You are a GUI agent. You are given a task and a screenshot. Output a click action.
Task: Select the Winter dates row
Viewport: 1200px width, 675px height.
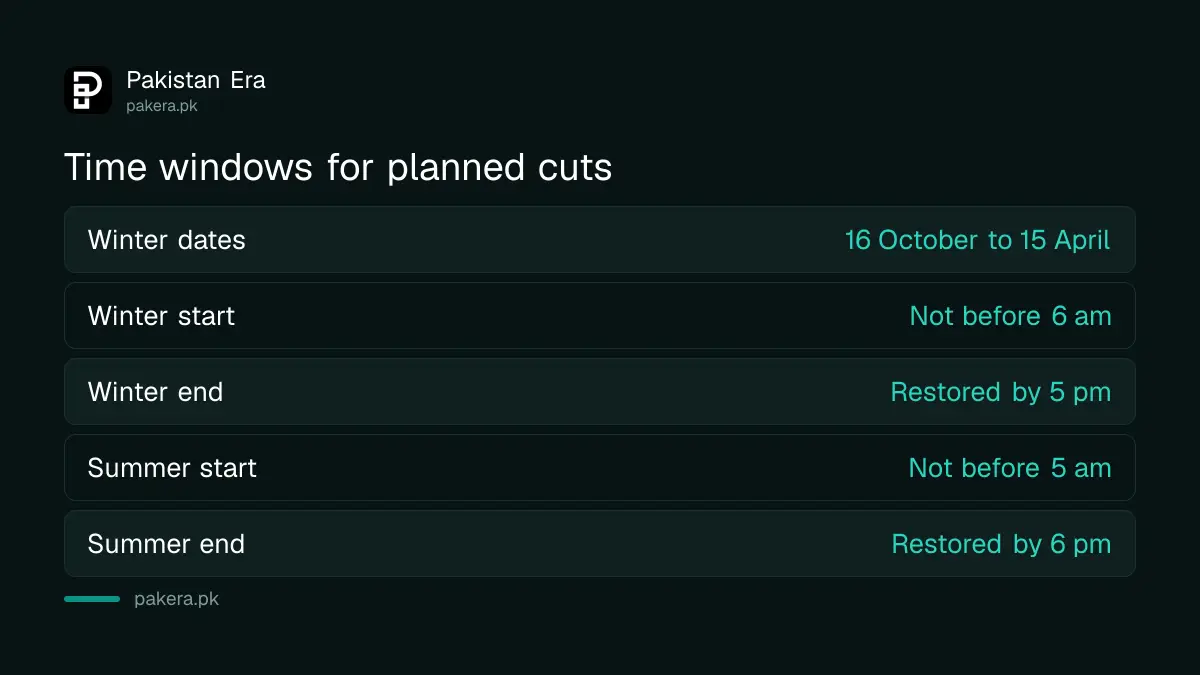(600, 240)
